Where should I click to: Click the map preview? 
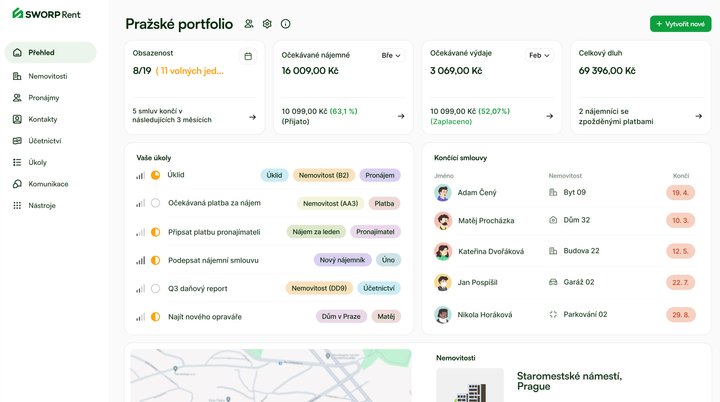tap(270, 375)
